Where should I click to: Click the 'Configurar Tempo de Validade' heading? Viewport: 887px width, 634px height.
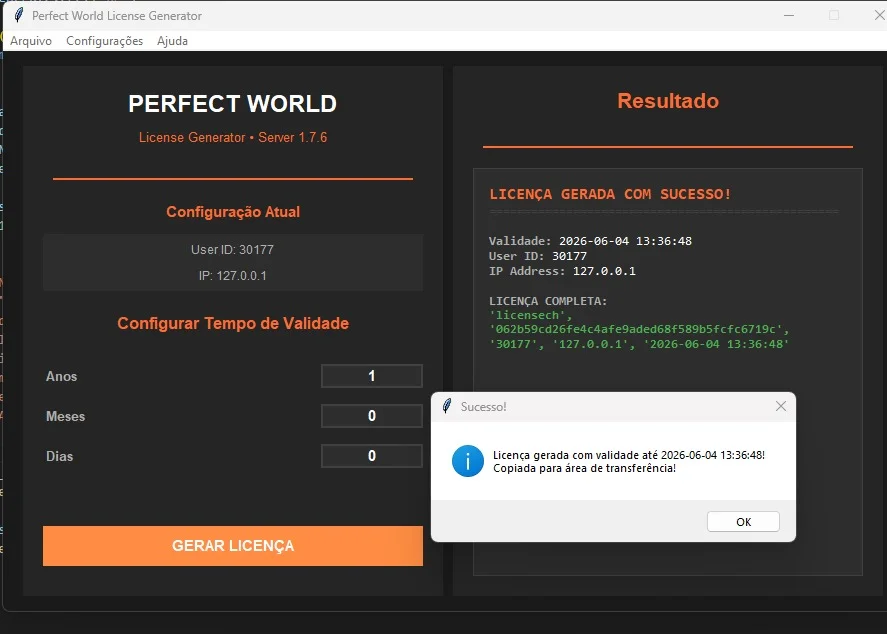coord(232,323)
